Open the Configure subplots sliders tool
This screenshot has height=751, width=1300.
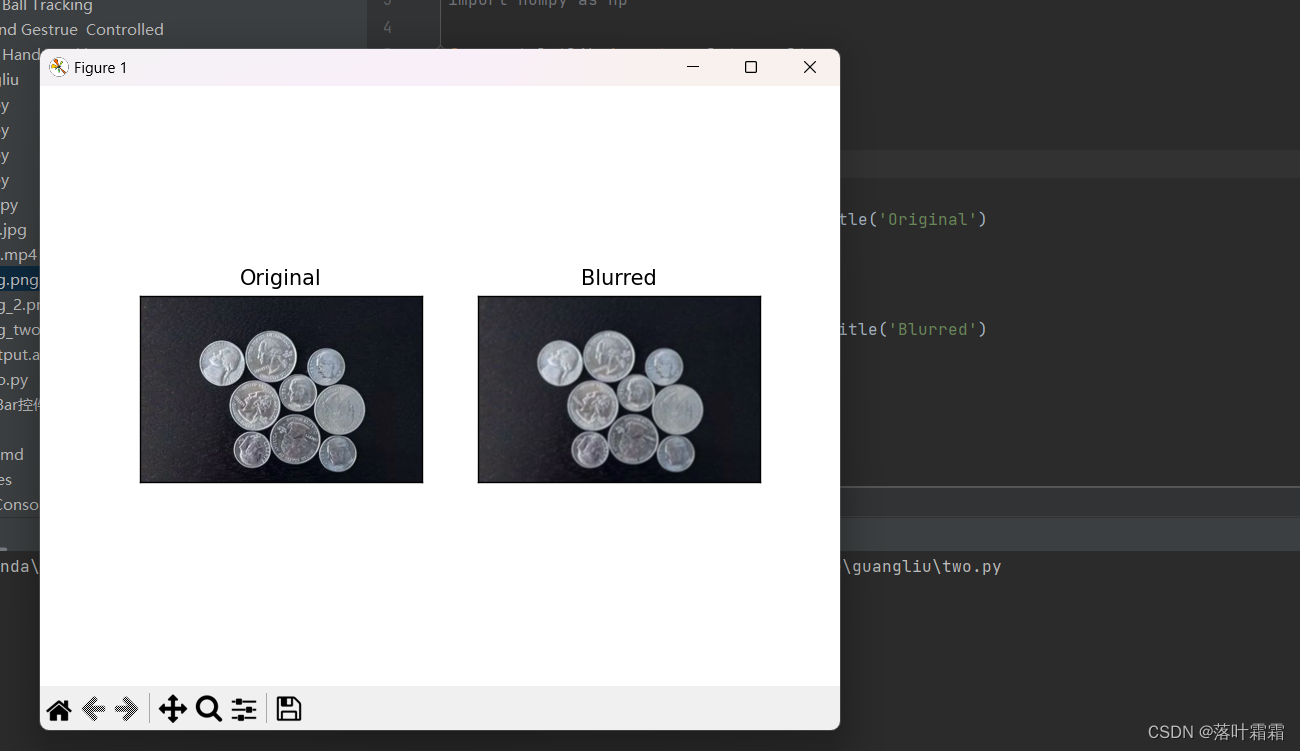tap(244, 709)
